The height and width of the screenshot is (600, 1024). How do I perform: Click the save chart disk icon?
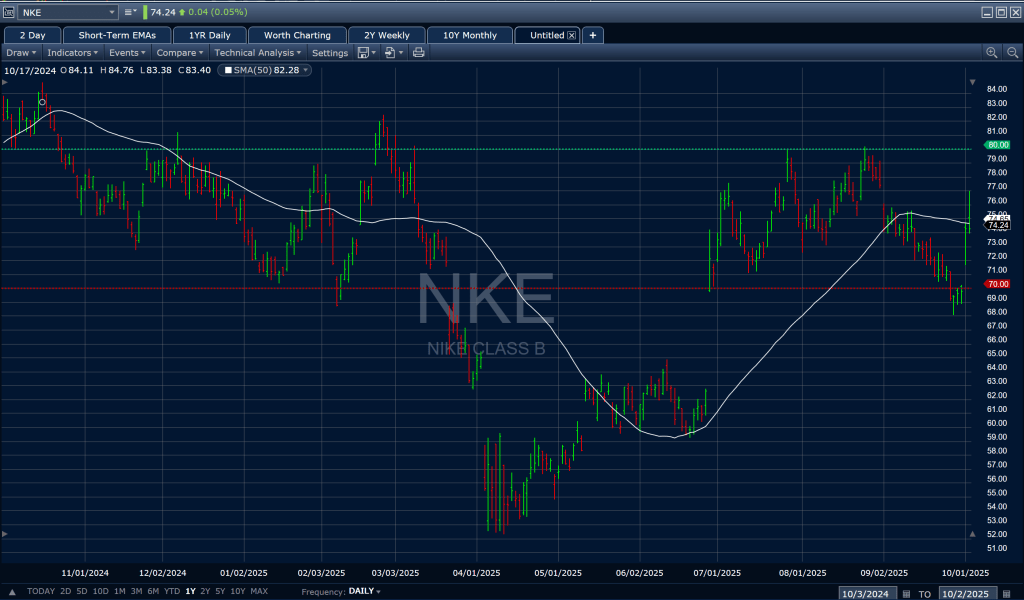pyautogui.click(x=363, y=52)
